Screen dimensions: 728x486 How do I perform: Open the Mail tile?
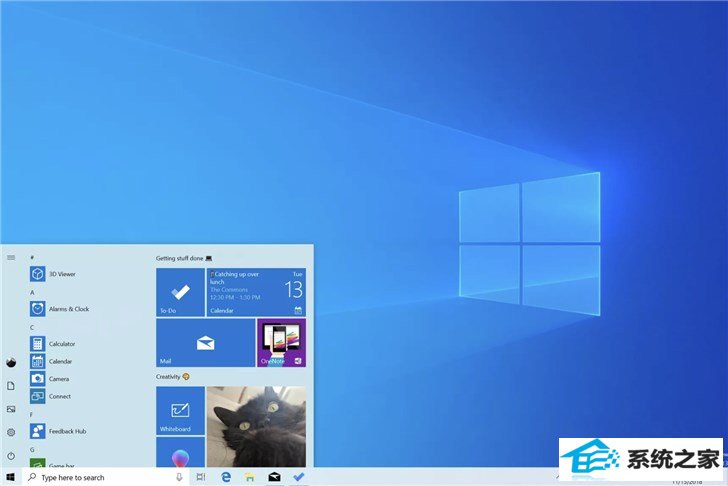tap(206, 343)
